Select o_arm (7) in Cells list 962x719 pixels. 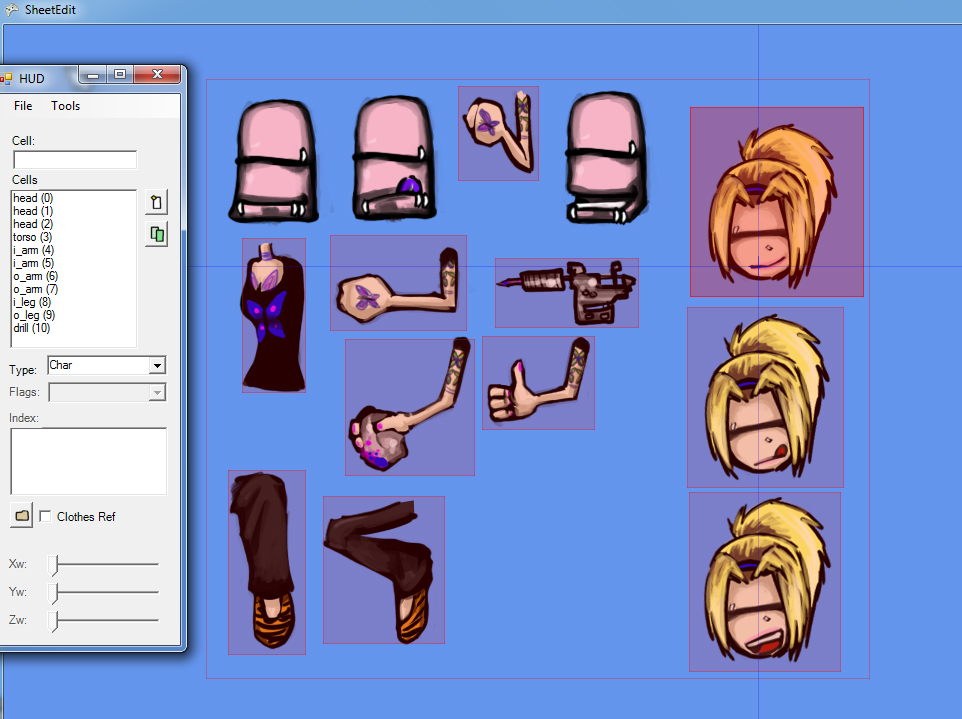click(x=36, y=289)
